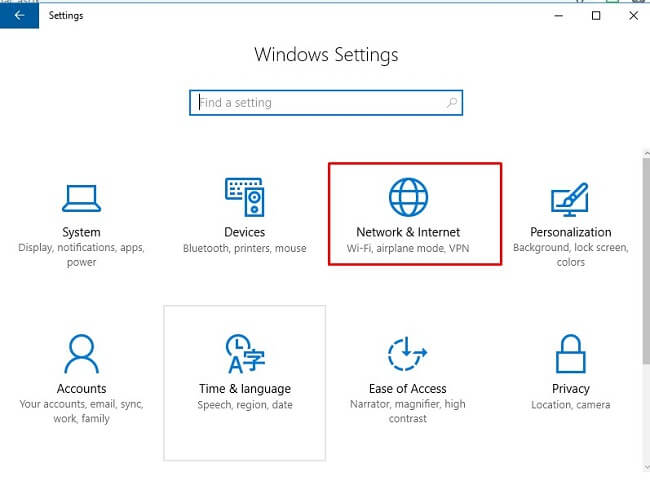650x485 pixels.
Task: Select the Network & Internet label
Action: [x=408, y=232]
